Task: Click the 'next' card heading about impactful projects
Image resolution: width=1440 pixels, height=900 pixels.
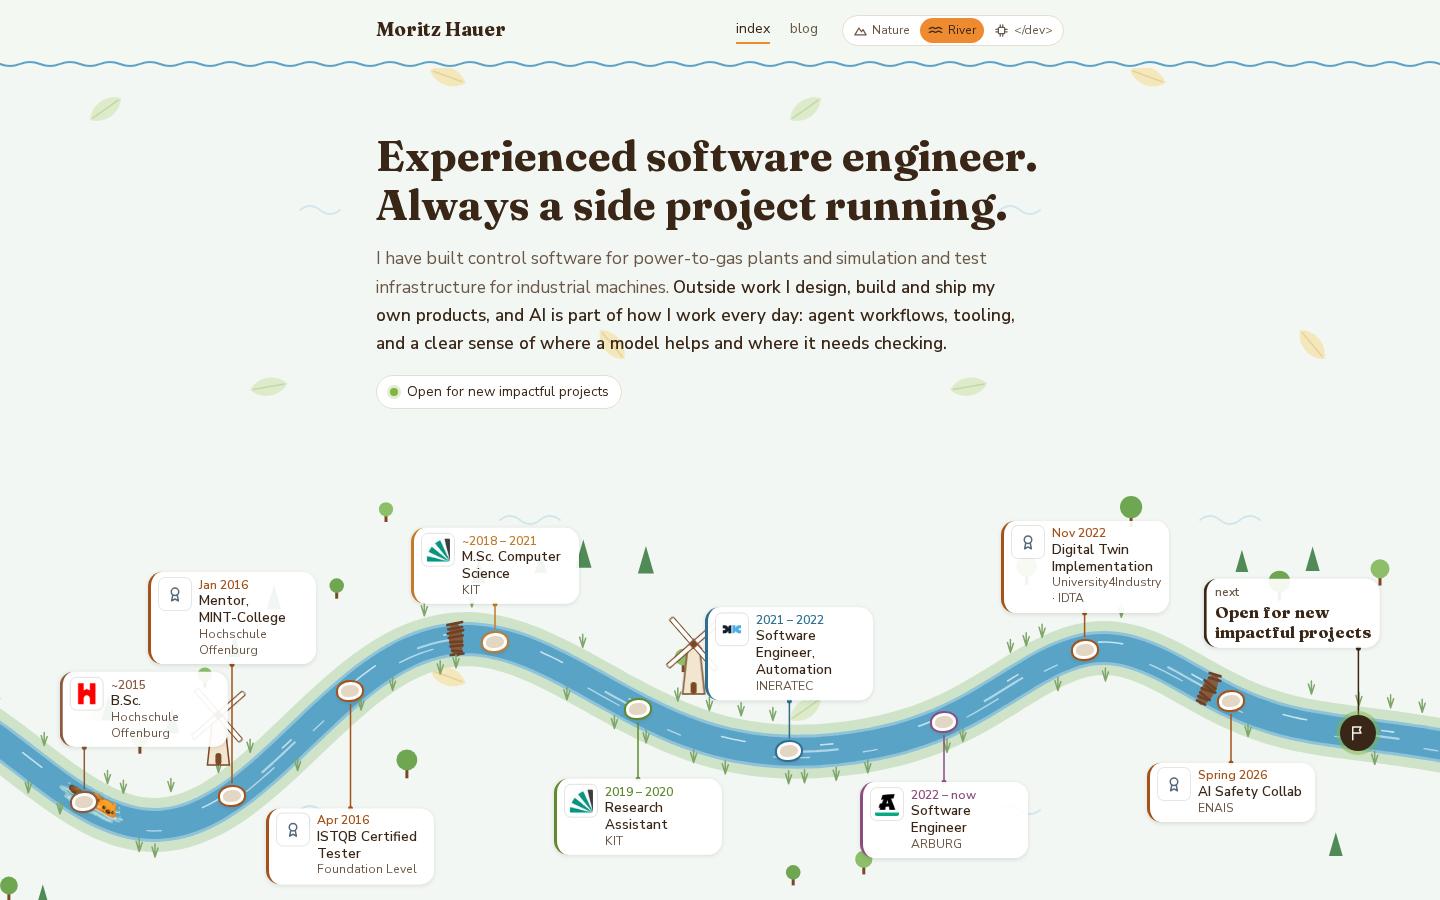Action: click(x=1293, y=623)
